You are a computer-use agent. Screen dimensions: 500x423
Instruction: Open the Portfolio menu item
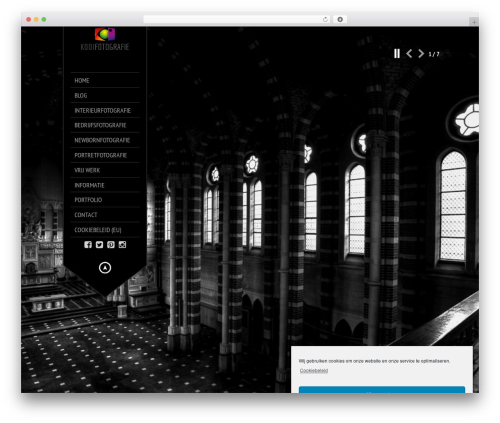[105, 200]
